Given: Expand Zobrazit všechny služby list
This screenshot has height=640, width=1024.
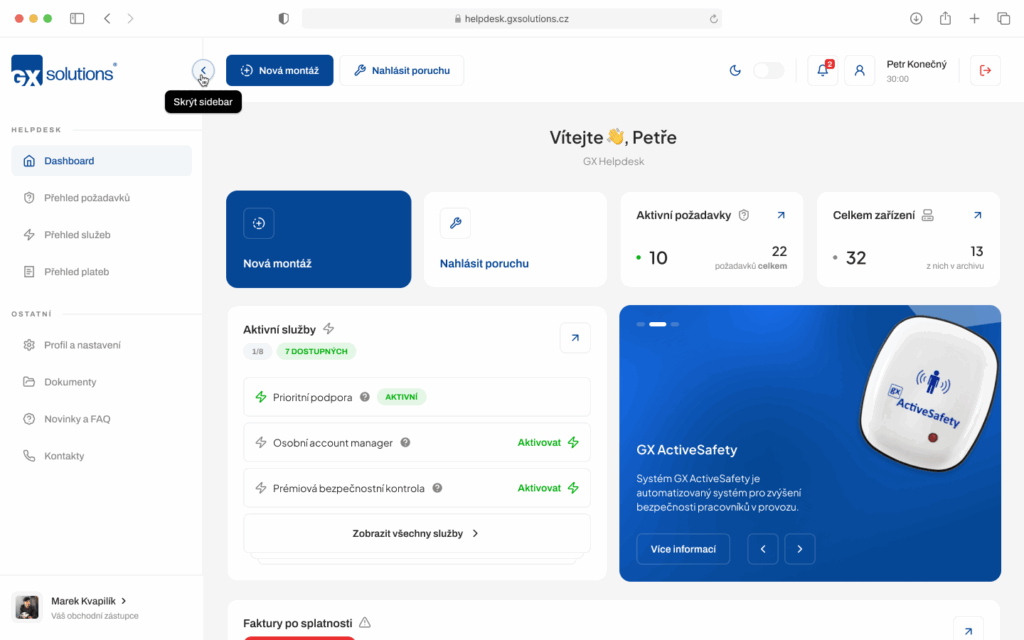Looking at the screenshot, I should point(416,534).
